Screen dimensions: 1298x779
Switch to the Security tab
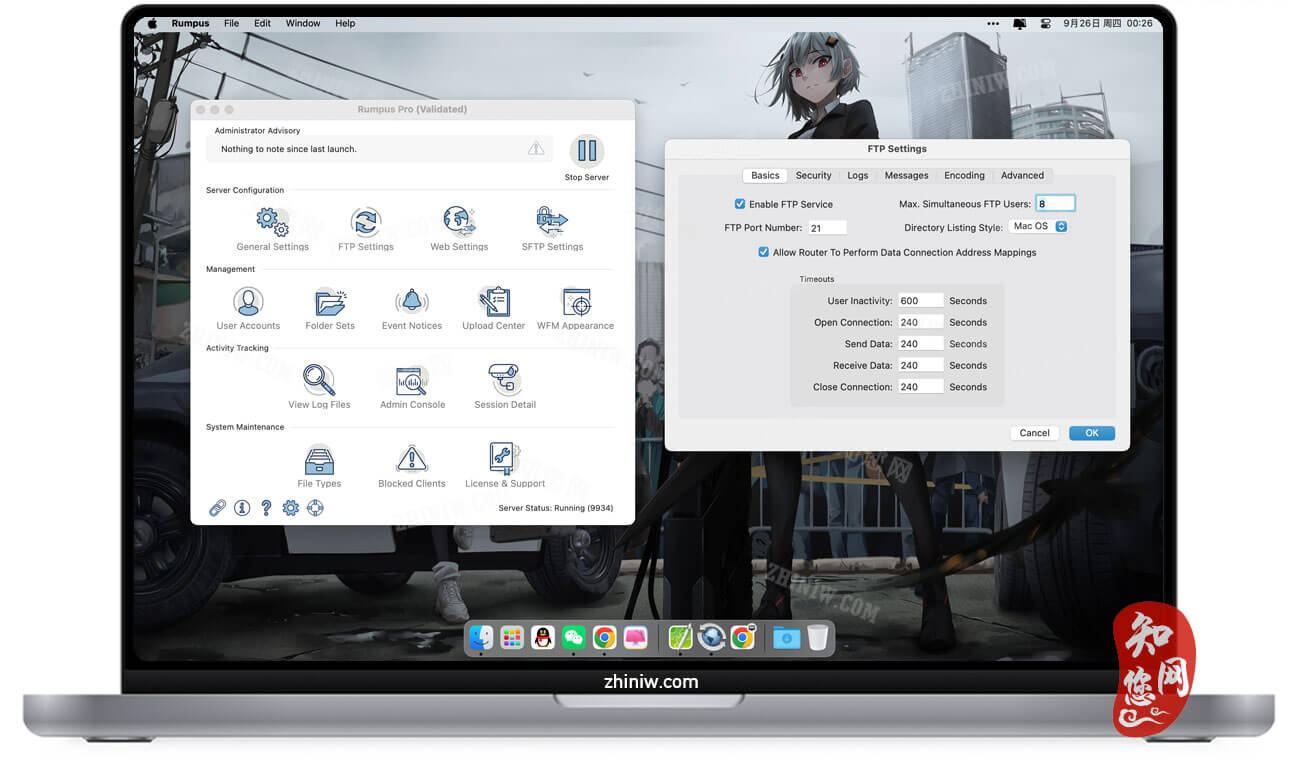813,175
